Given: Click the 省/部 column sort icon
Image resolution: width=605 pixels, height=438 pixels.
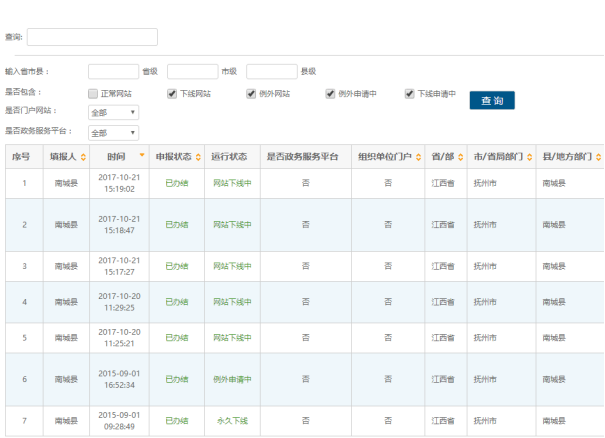Looking at the screenshot, I should 461,157.
